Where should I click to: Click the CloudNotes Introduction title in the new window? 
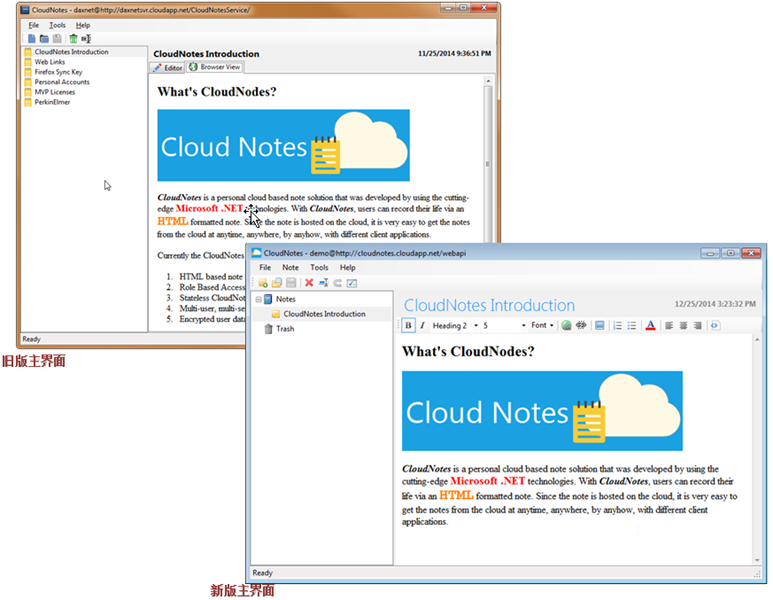point(489,305)
